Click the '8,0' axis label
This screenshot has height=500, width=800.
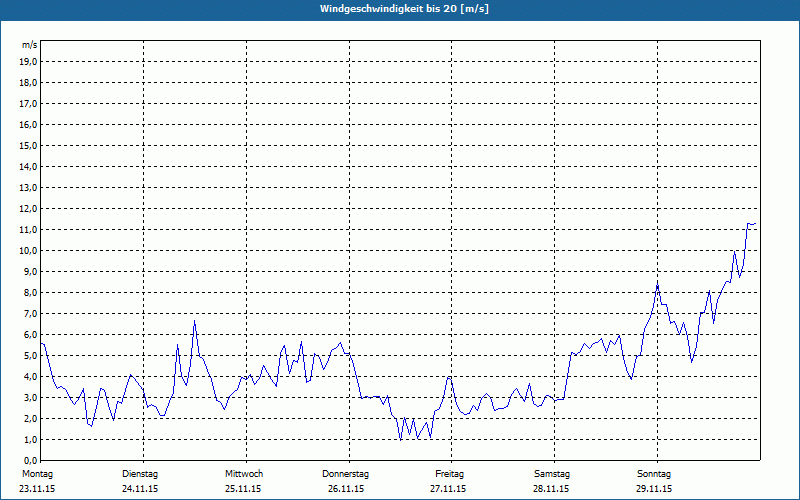(30, 292)
